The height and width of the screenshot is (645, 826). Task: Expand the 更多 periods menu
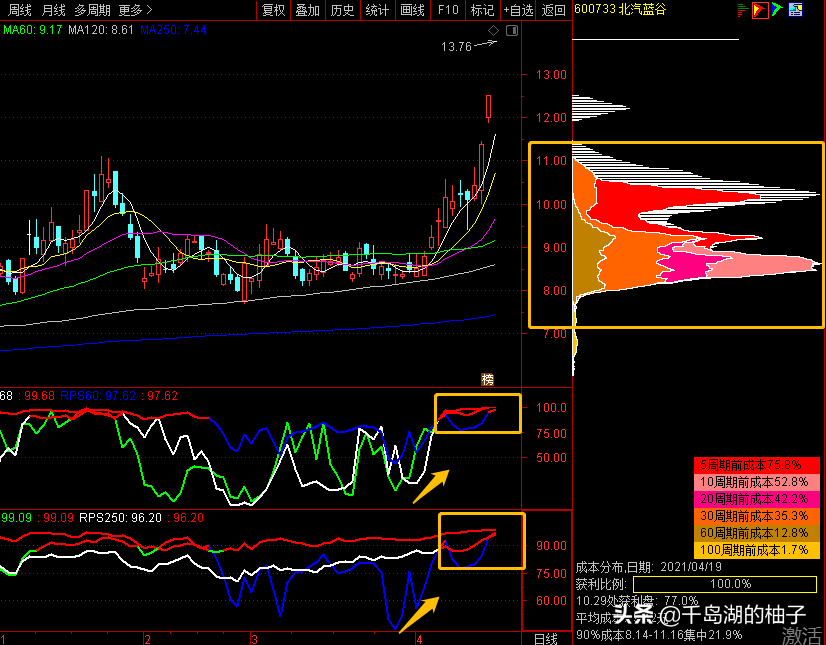135,10
